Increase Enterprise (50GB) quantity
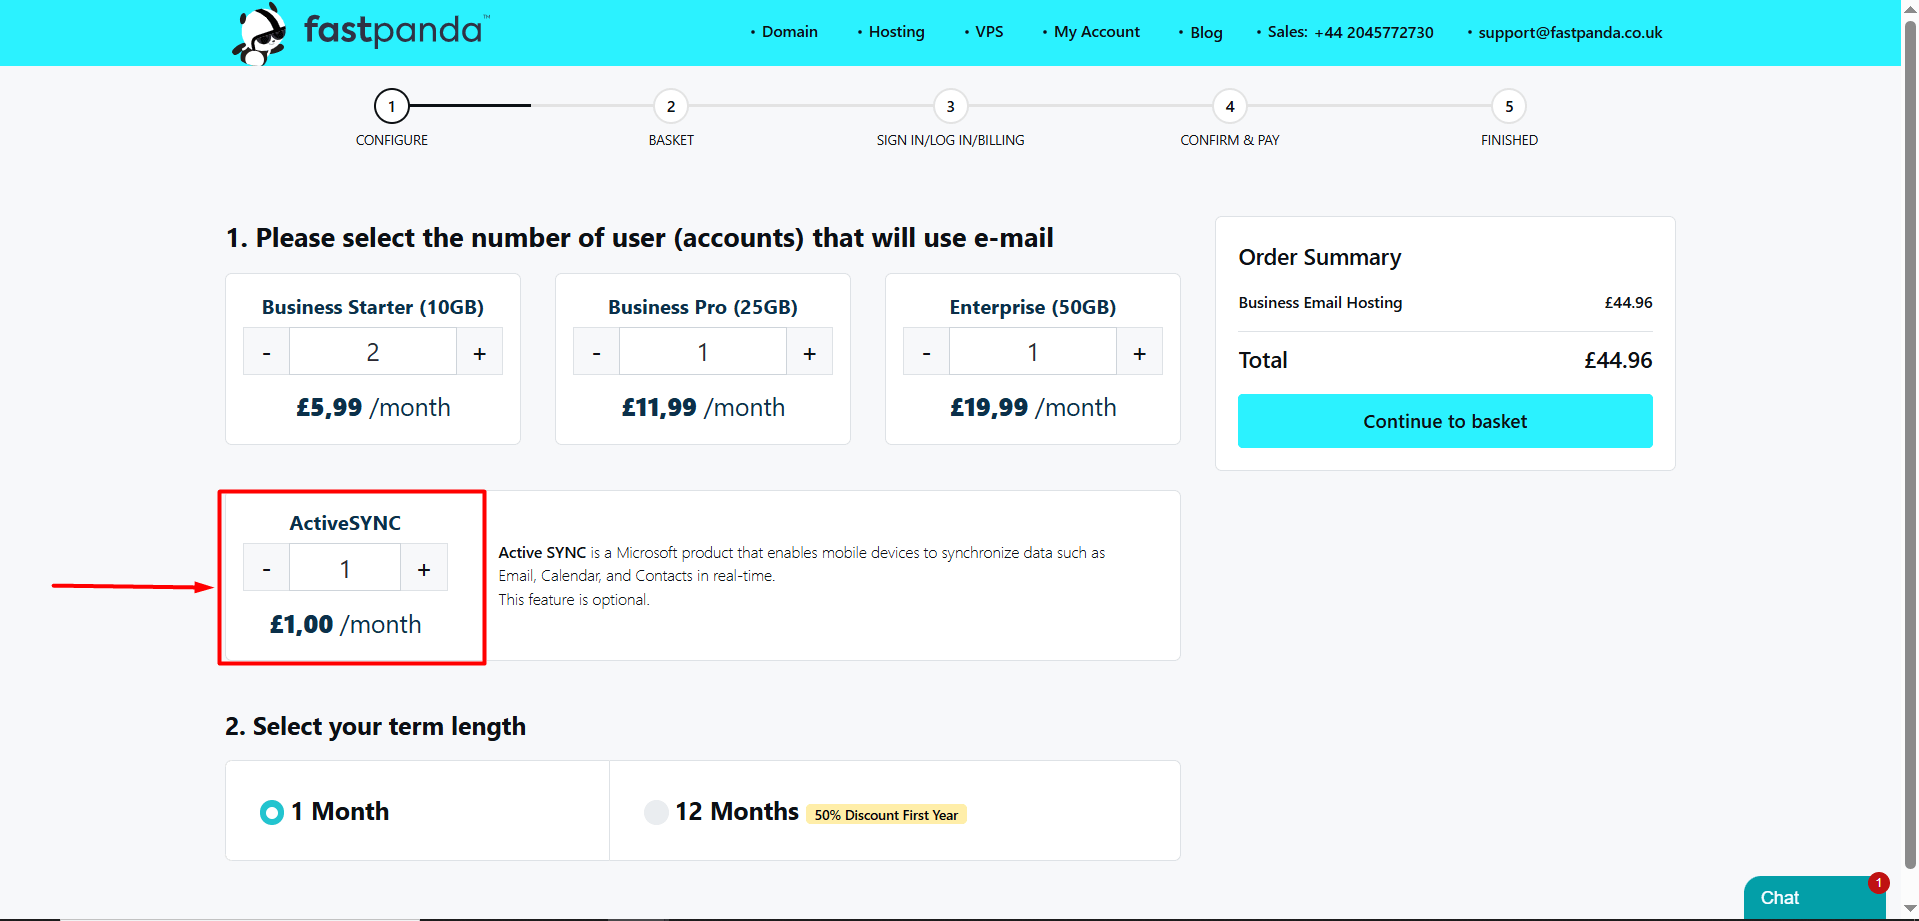This screenshot has width=1919, height=921. point(1140,352)
